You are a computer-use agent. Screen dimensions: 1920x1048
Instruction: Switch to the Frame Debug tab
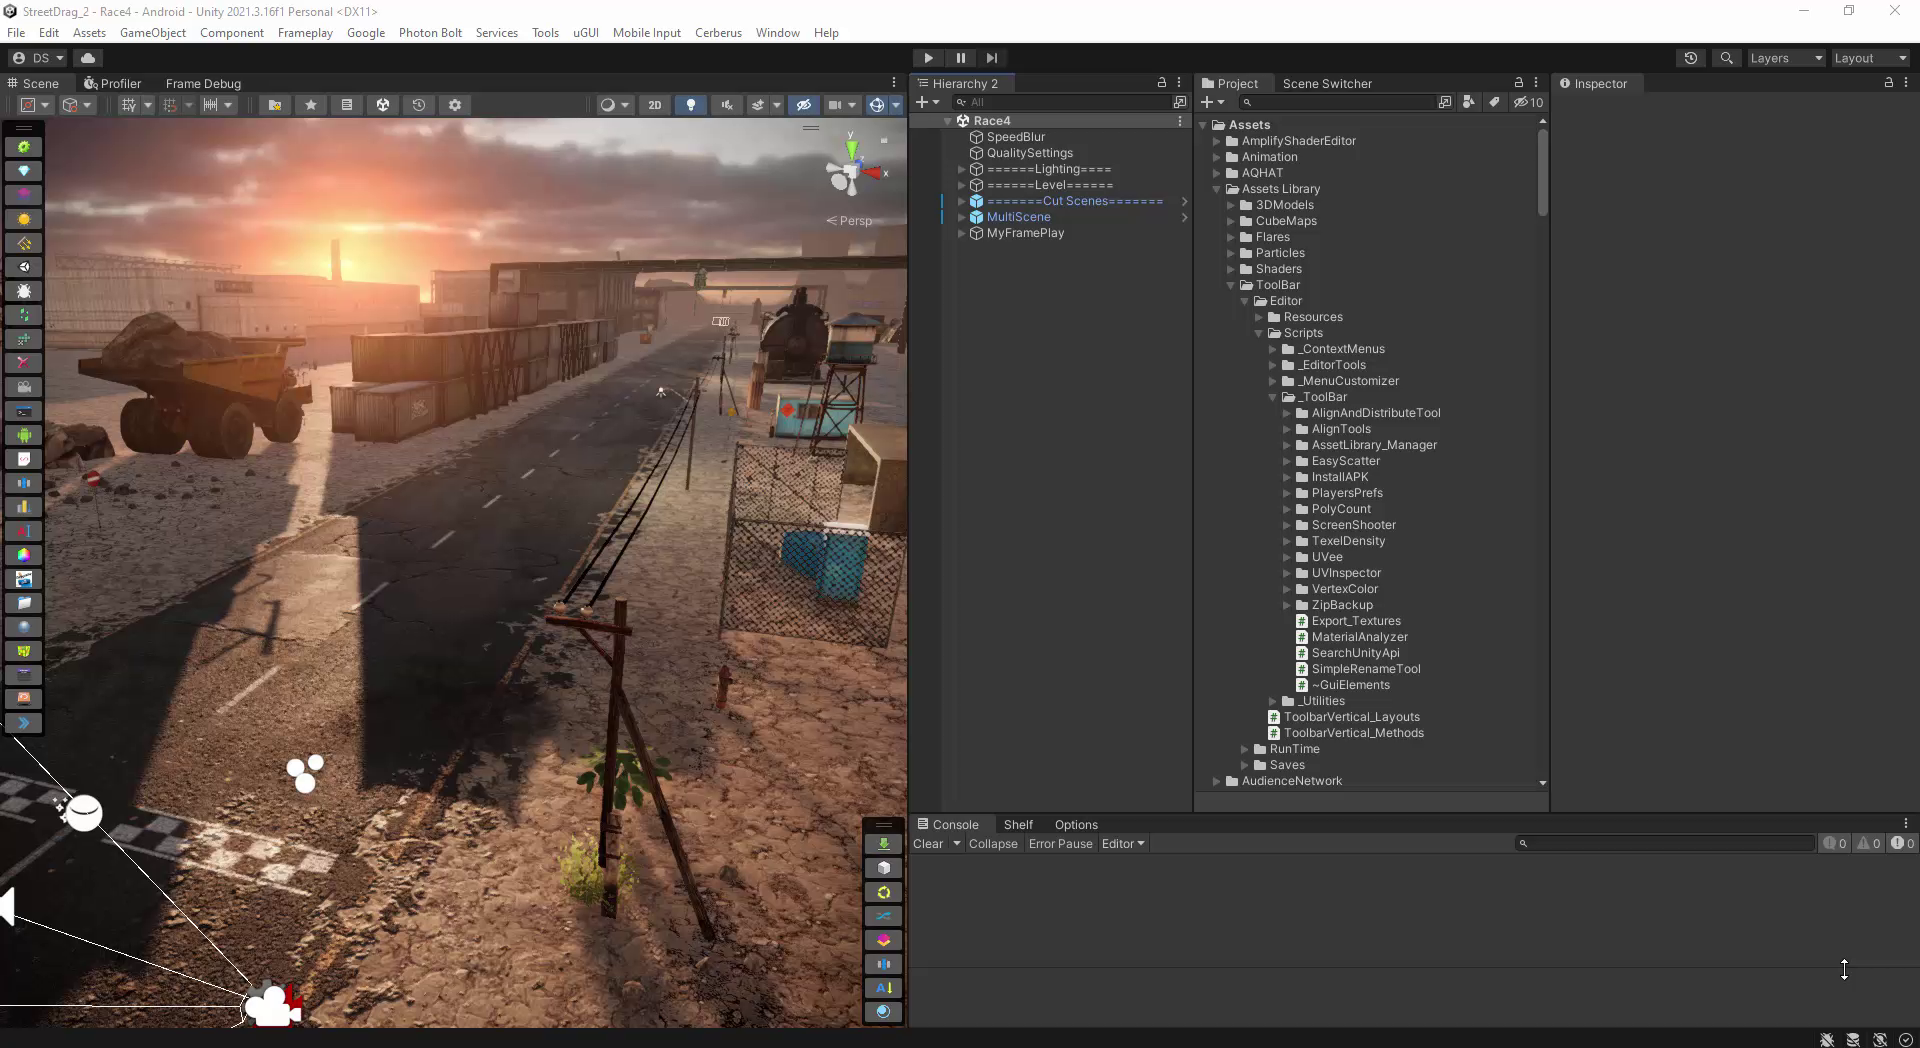point(203,83)
